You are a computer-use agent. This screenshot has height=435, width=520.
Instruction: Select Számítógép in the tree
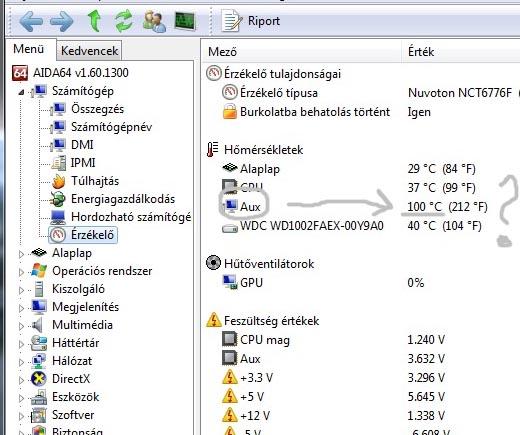[83, 91]
